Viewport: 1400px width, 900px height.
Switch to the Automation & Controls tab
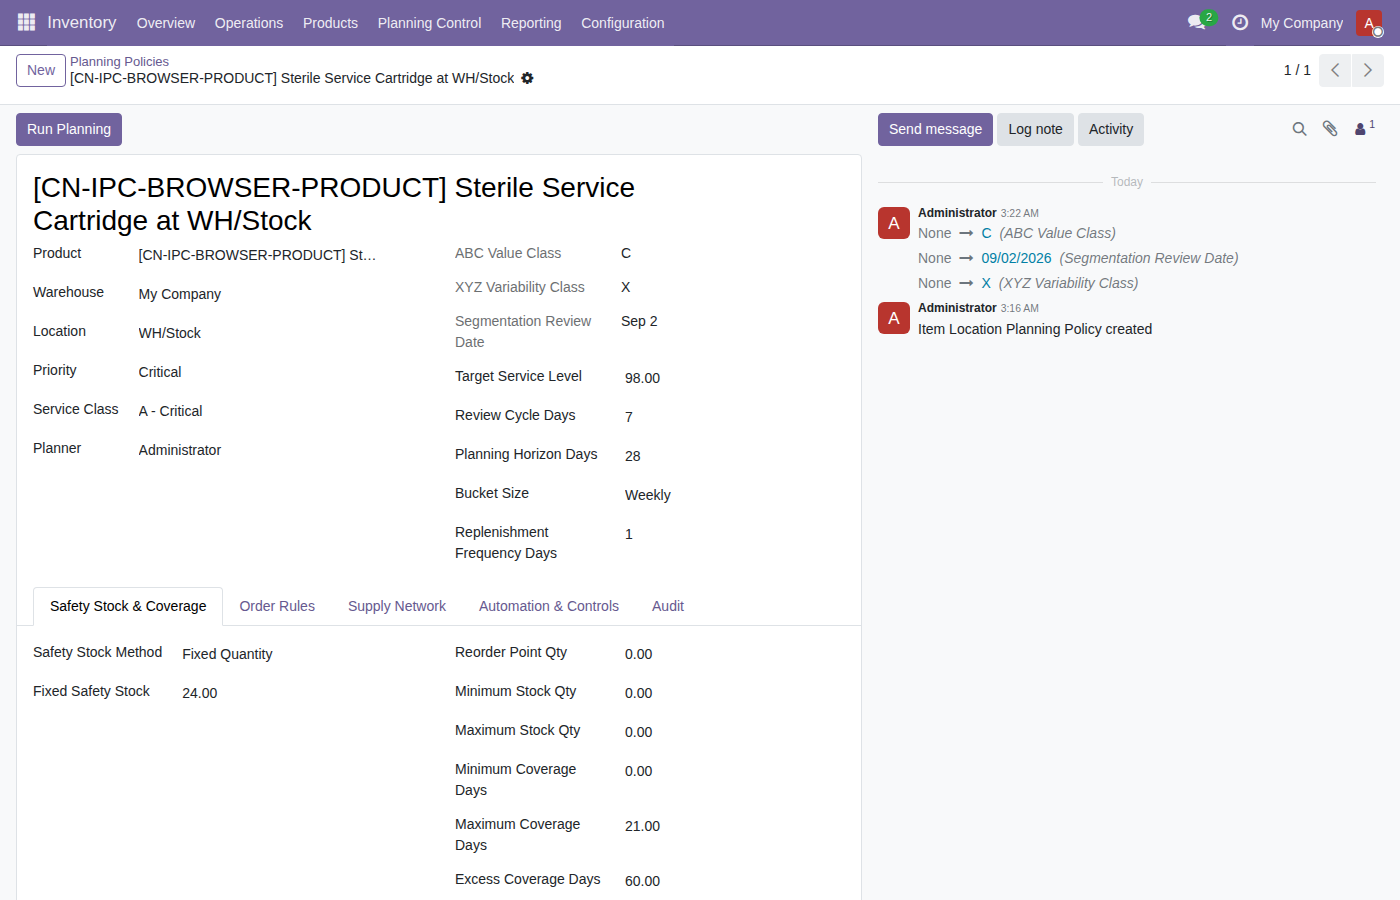coord(549,606)
